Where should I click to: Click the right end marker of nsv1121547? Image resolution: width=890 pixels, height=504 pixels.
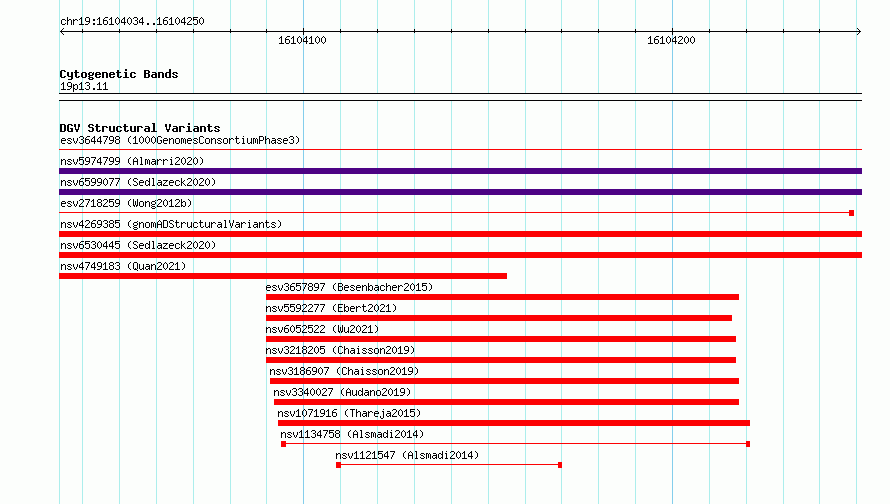click(560, 465)
